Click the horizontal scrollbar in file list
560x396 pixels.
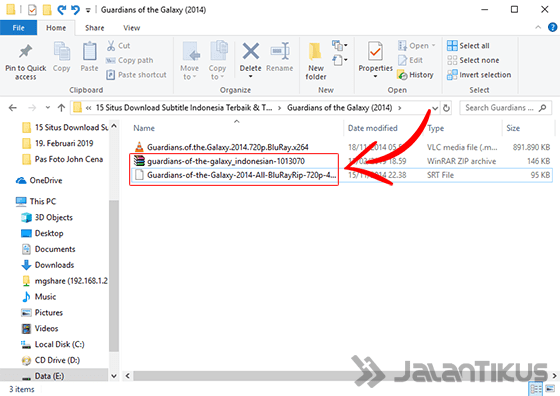pyautogui.click(x=340, y=376)
